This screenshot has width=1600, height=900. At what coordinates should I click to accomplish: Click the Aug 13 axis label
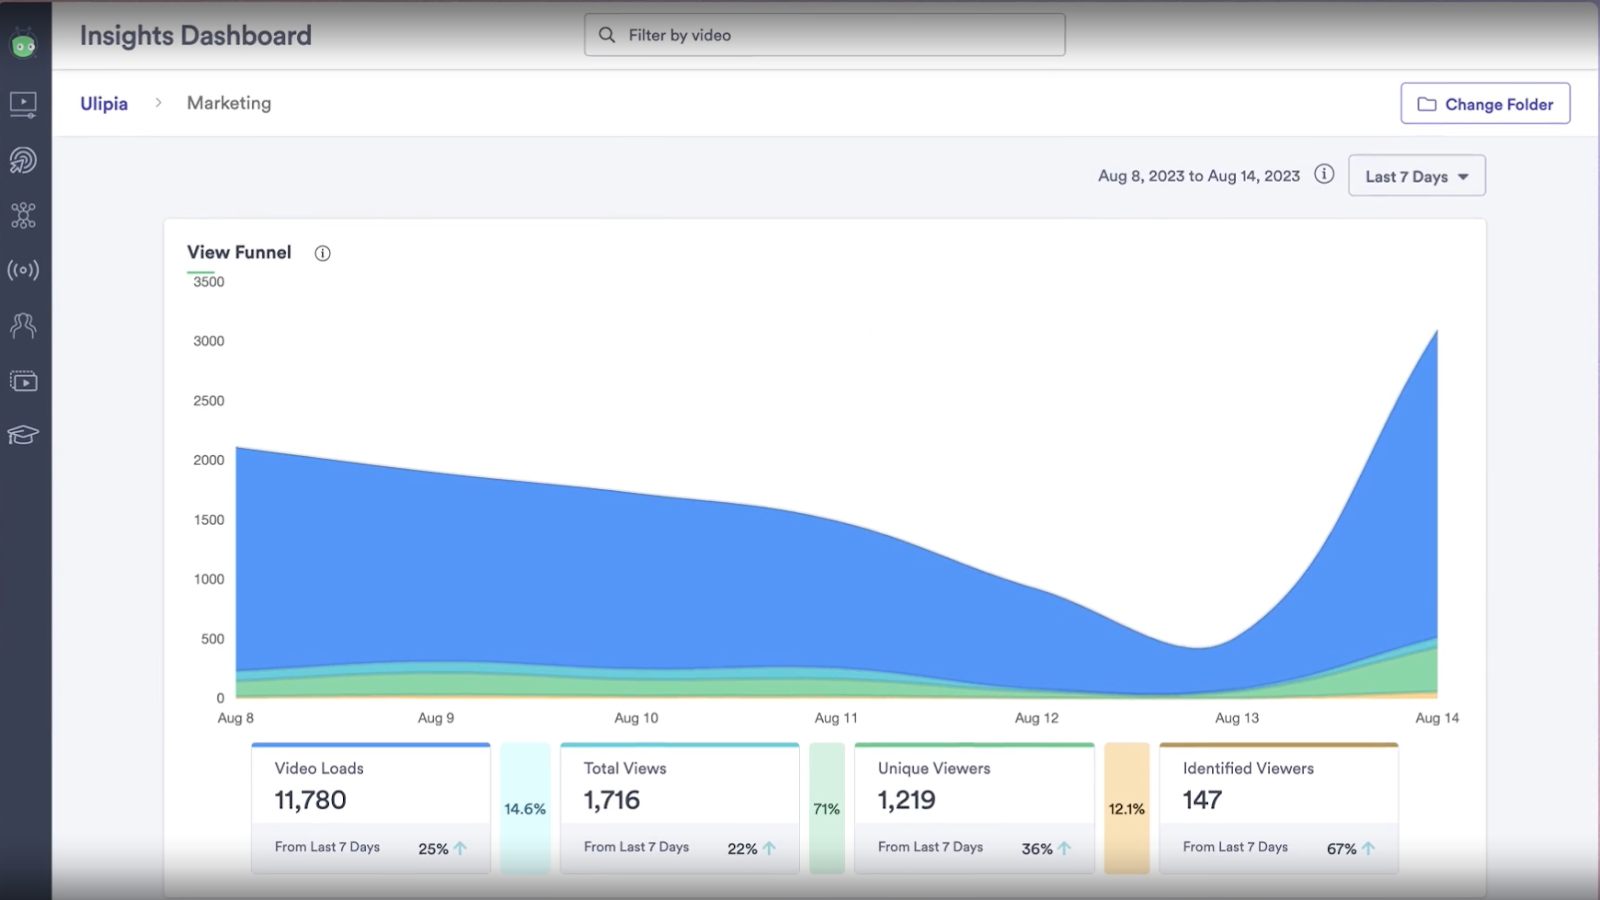point(1237,718)
